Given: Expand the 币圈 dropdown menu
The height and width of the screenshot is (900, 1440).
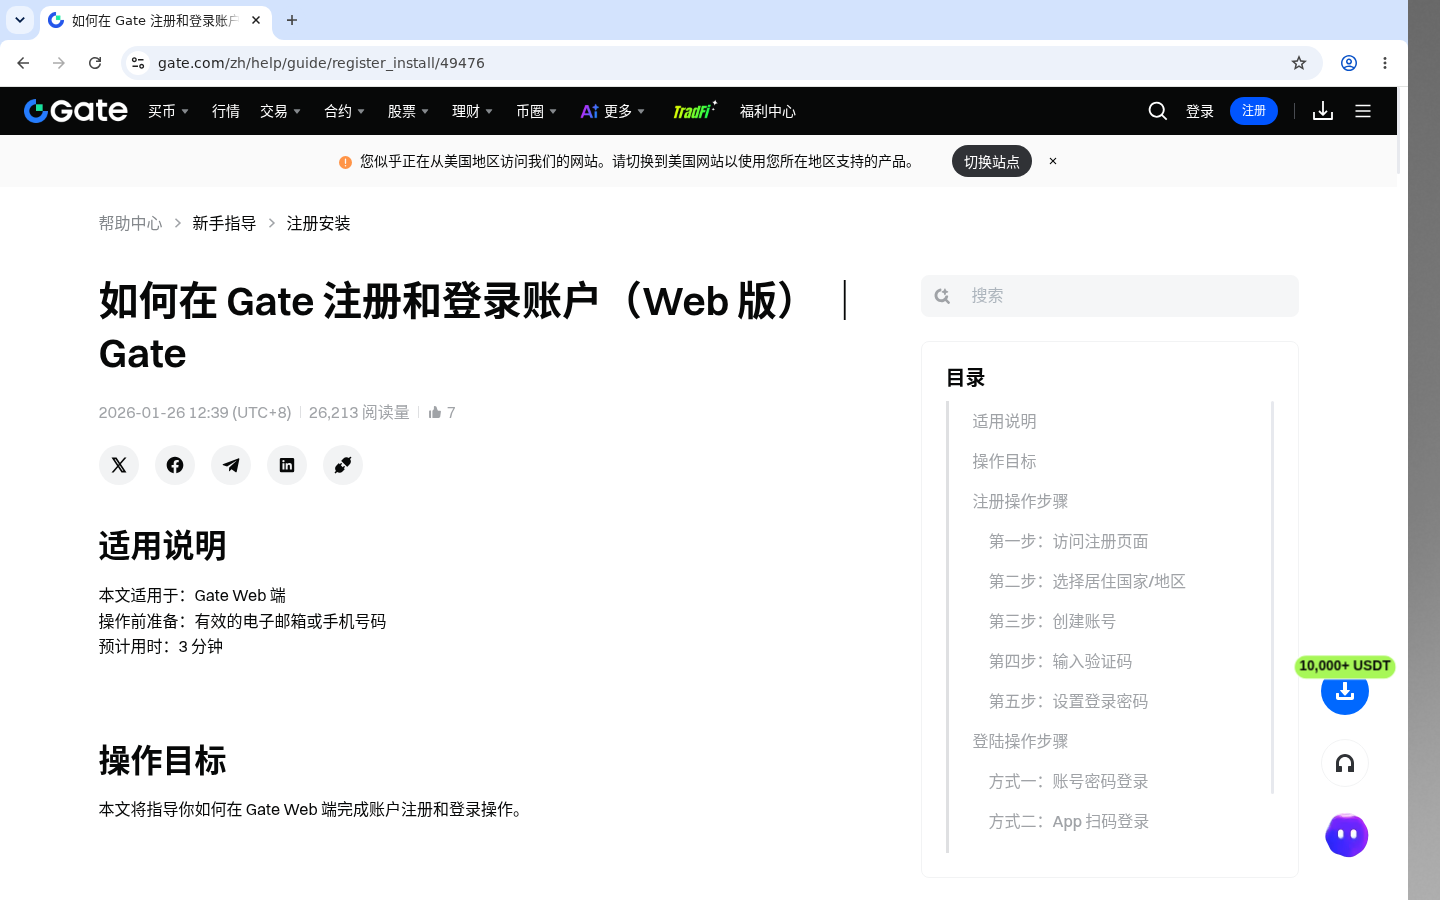Looking at the screenshot, I should click(x=537, y=111).
